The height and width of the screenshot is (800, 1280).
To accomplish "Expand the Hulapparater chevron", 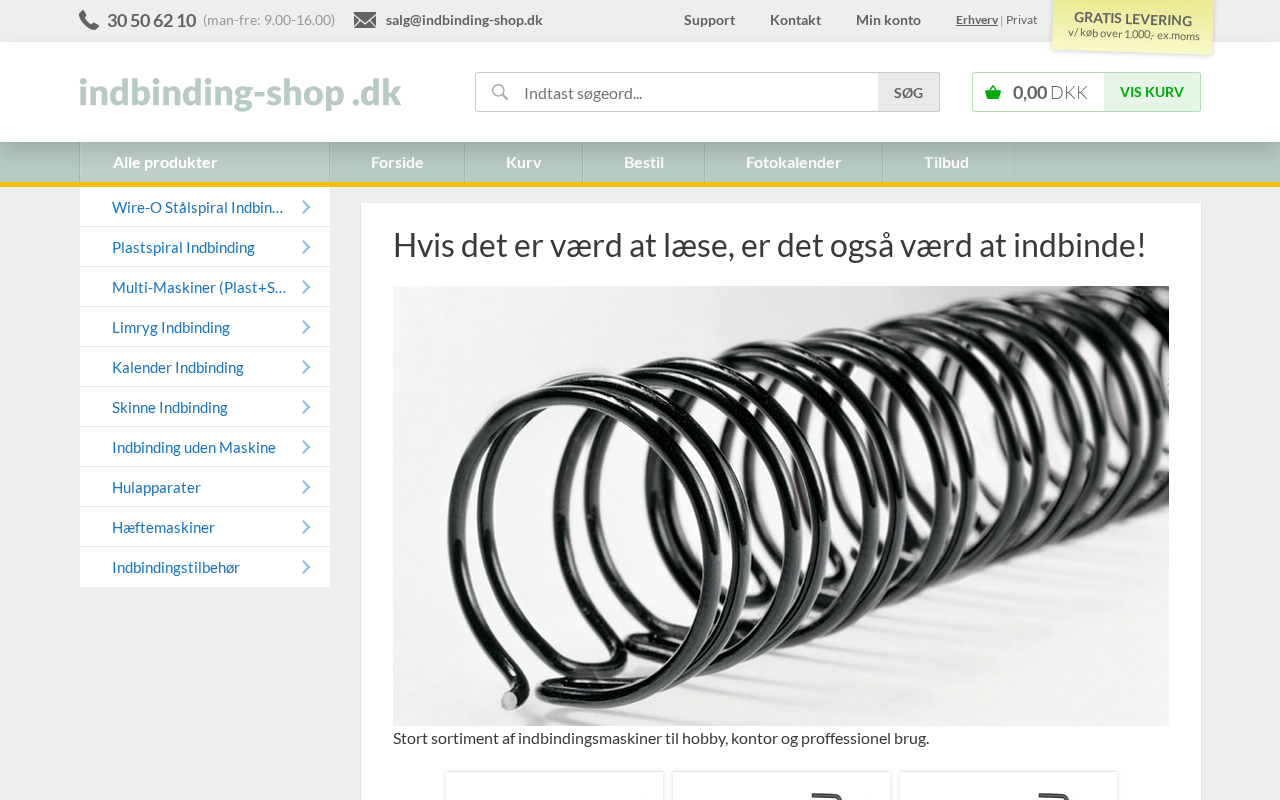I will tap(306, 487).
